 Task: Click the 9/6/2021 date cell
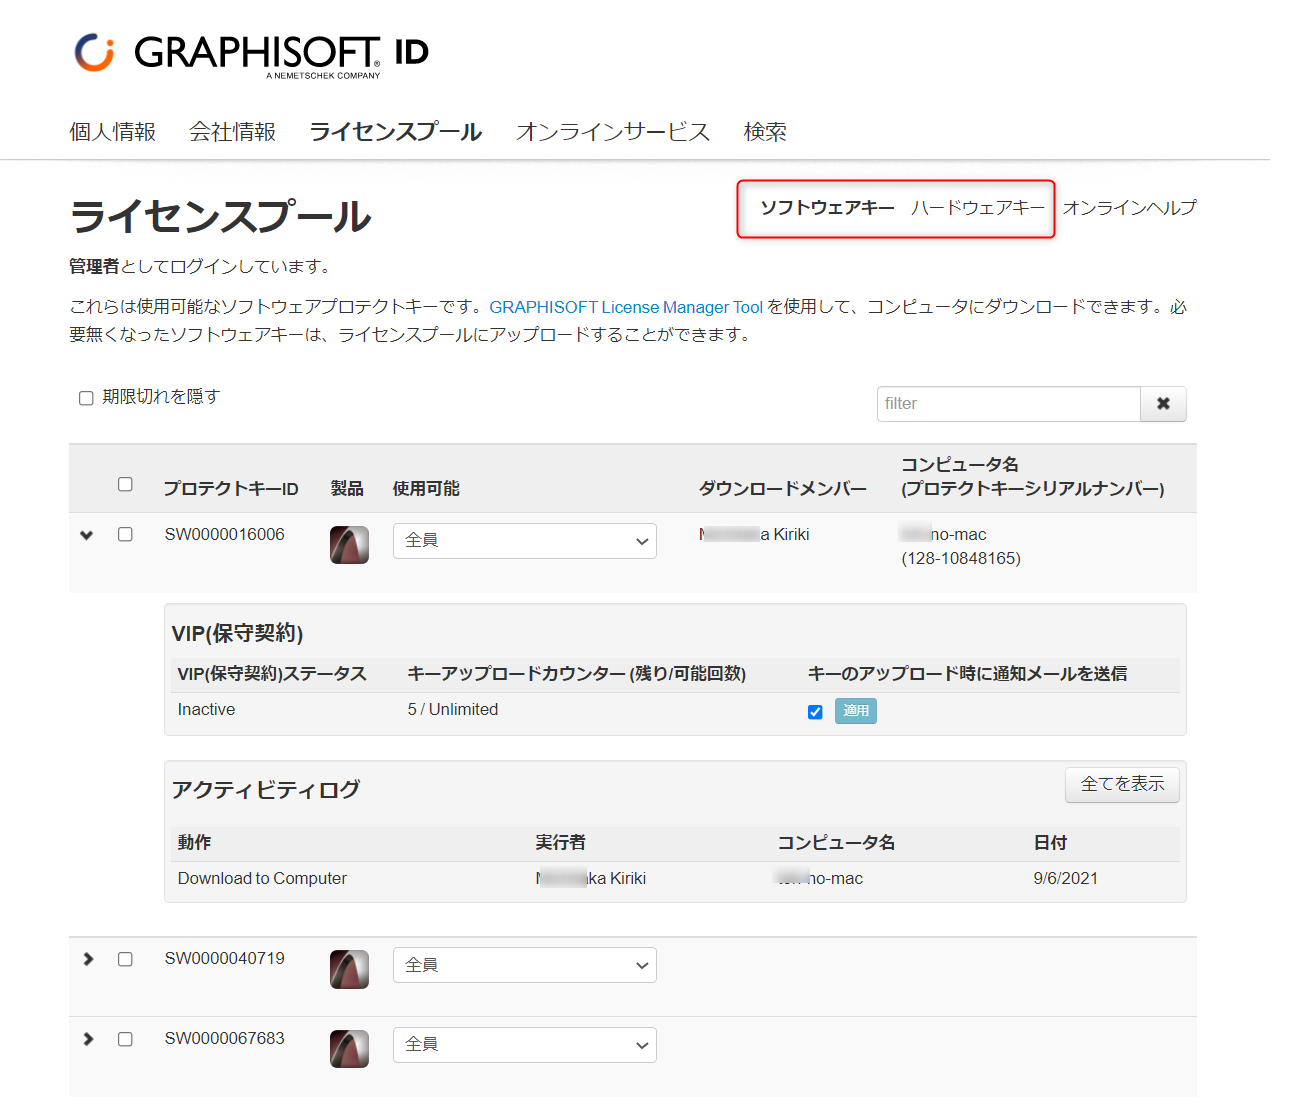coord(1066,879)
